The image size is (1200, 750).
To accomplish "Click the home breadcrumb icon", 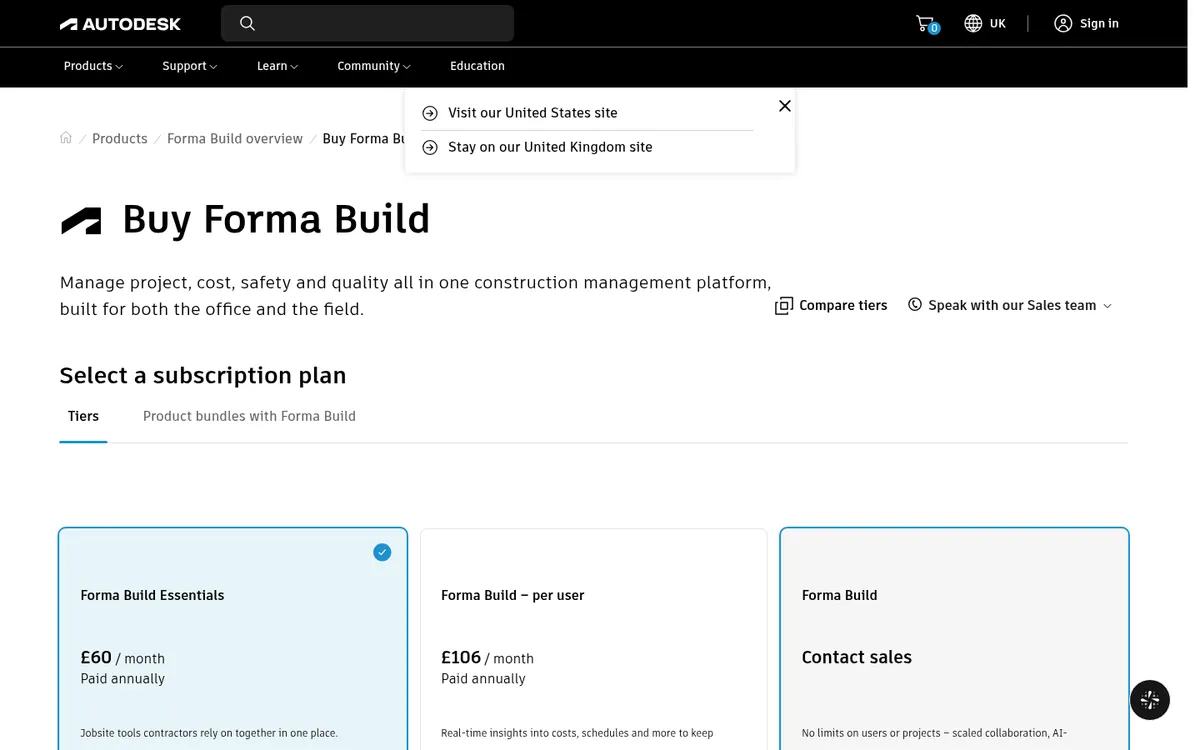I will (66, 138).
